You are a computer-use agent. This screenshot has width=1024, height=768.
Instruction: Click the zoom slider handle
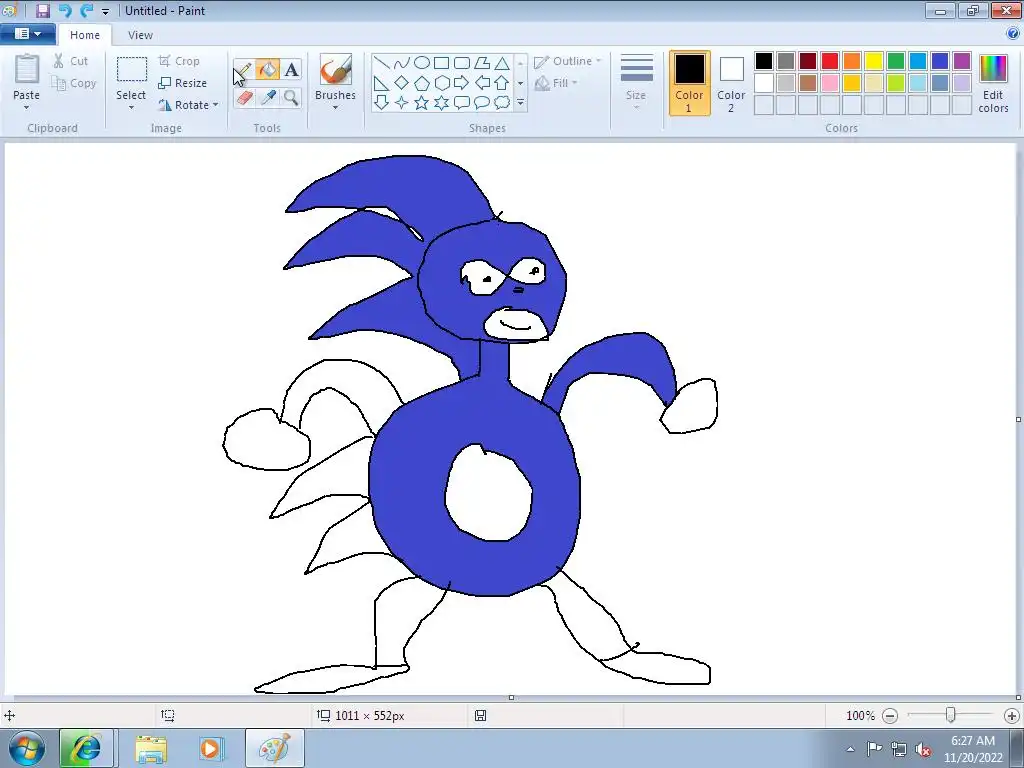951,715
